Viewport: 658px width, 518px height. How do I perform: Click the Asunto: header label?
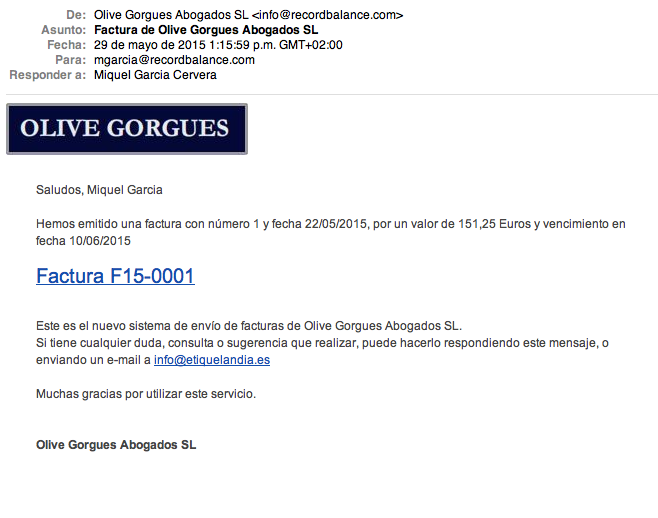point(63,30)
